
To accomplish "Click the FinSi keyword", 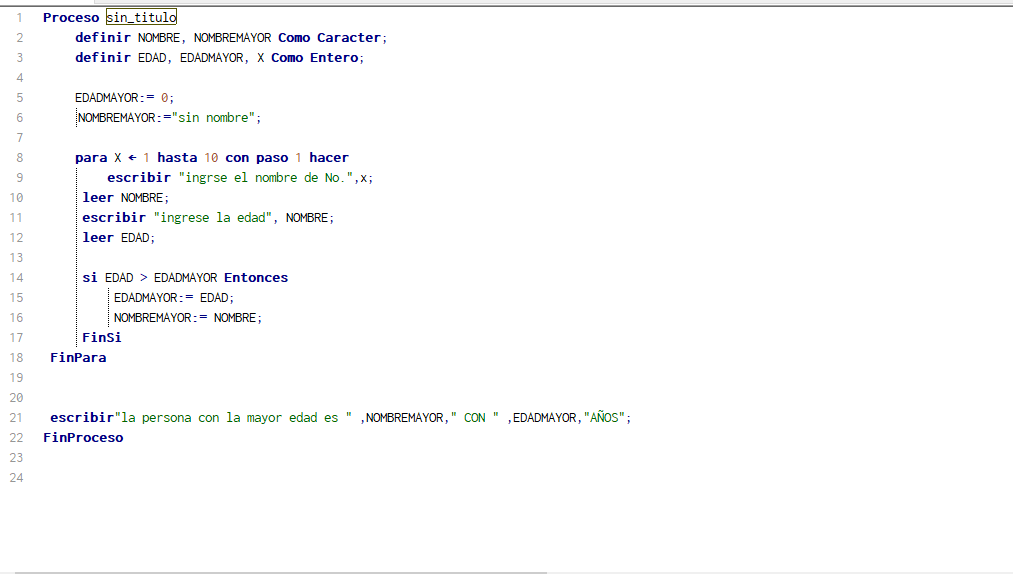I will tap(101, 337).
